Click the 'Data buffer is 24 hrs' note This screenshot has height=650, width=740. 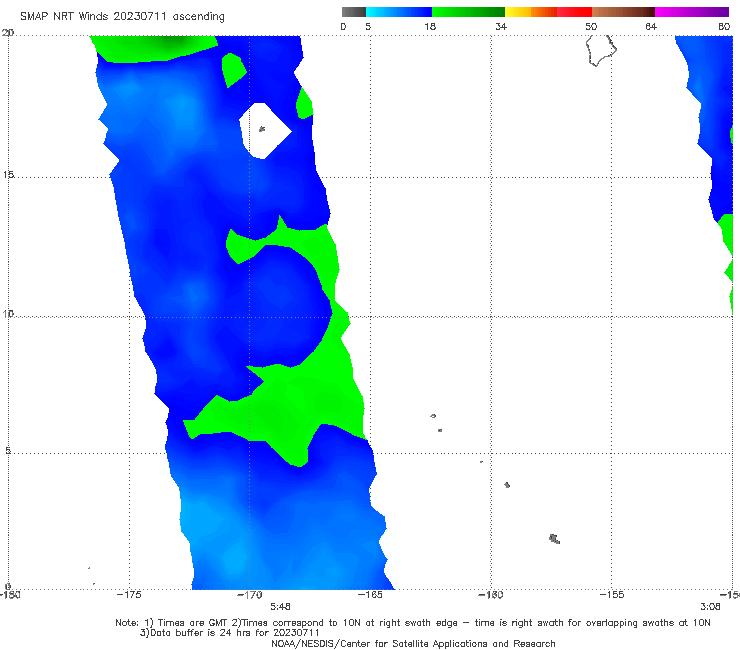click(230, 633)
